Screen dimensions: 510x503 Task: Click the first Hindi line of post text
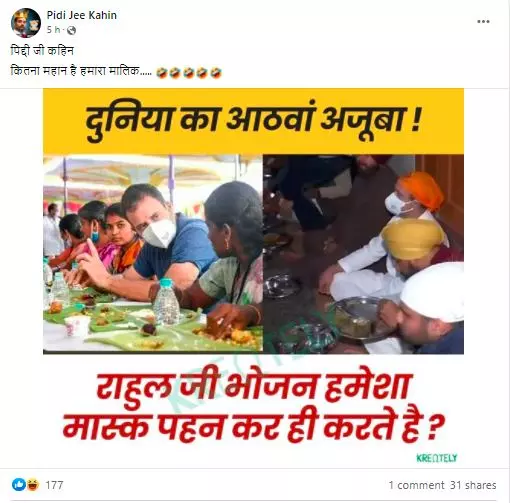42,51
